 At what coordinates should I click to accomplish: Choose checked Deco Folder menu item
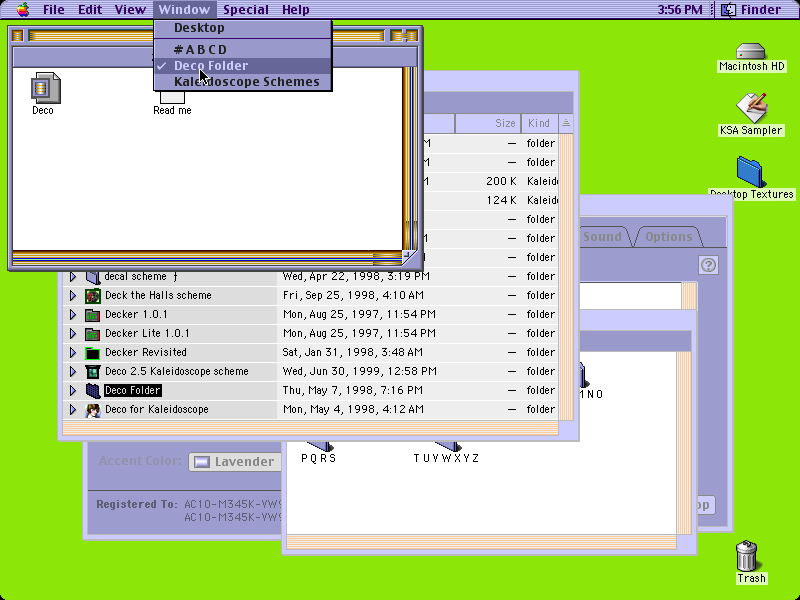(243, 66)
